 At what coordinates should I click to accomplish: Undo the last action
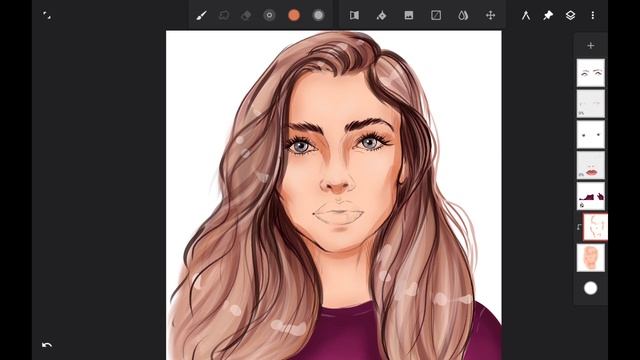(47, 345)
